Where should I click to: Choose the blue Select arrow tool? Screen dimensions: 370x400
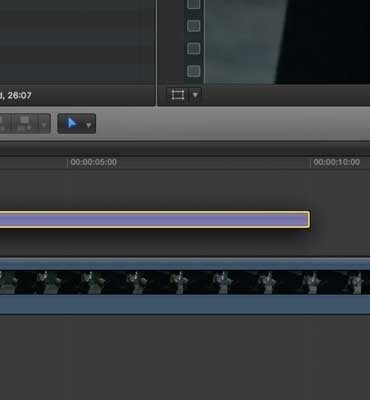(71, 124)
